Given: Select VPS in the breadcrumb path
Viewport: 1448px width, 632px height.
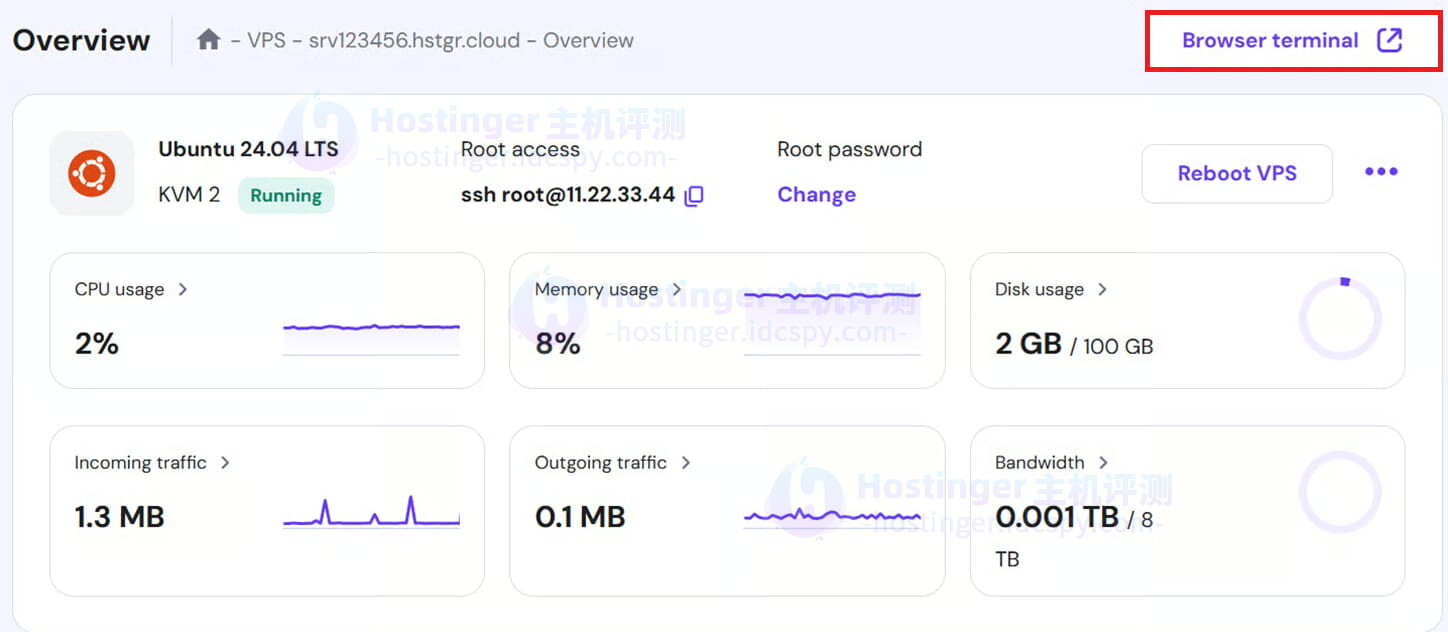Looking at the screenshot, I should point(266,41).
